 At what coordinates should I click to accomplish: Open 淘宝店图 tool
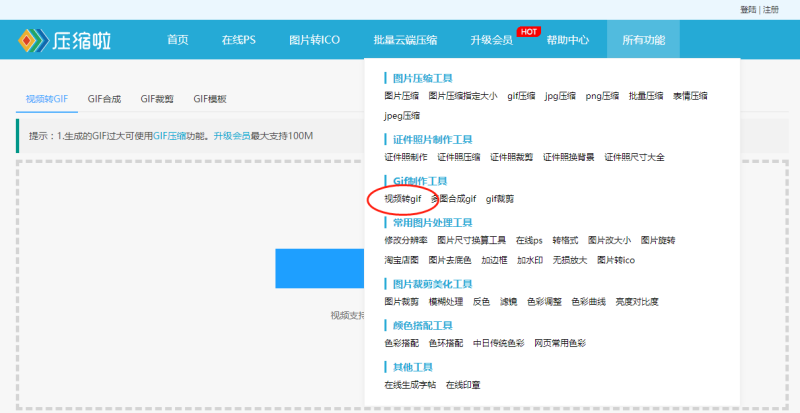point(402,260)
